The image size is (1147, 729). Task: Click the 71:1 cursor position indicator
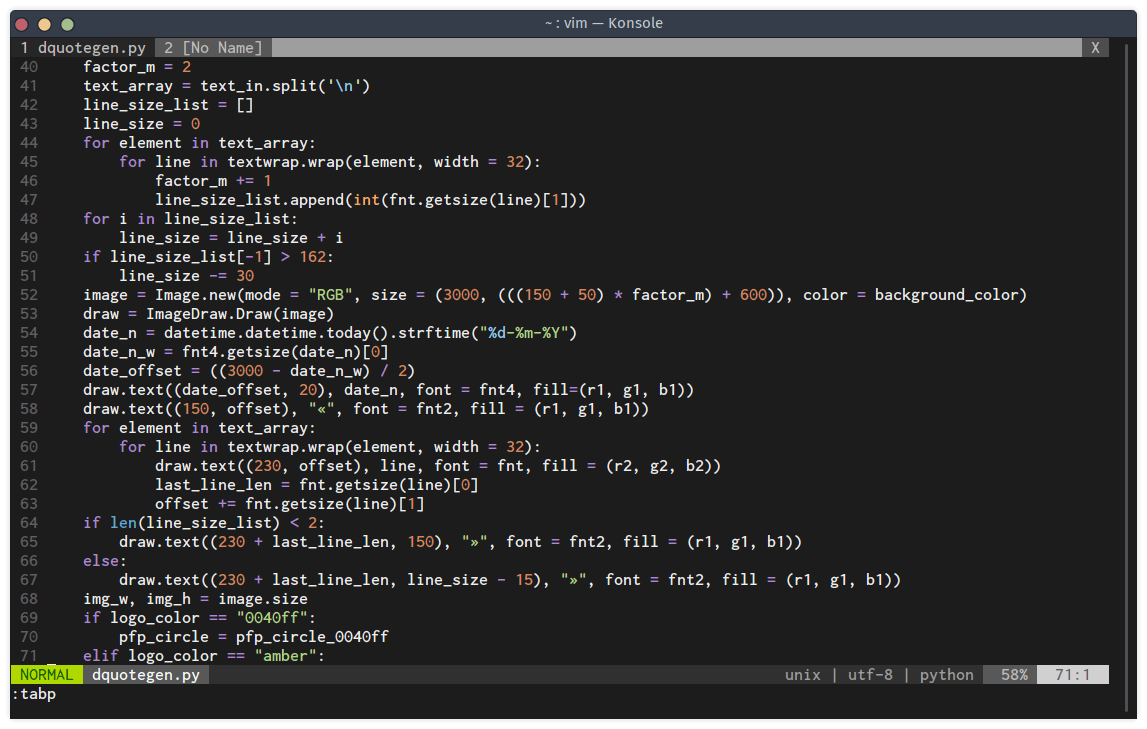click(x=1074, y=674)
